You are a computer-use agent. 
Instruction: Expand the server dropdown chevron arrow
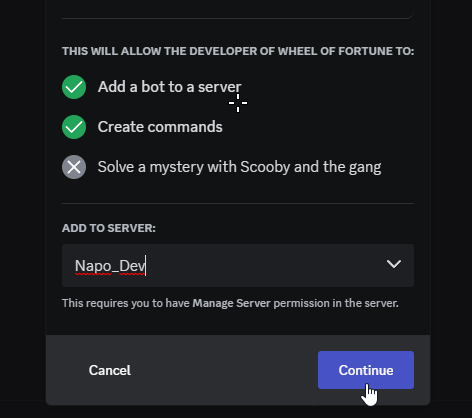(x=394, y=264)
